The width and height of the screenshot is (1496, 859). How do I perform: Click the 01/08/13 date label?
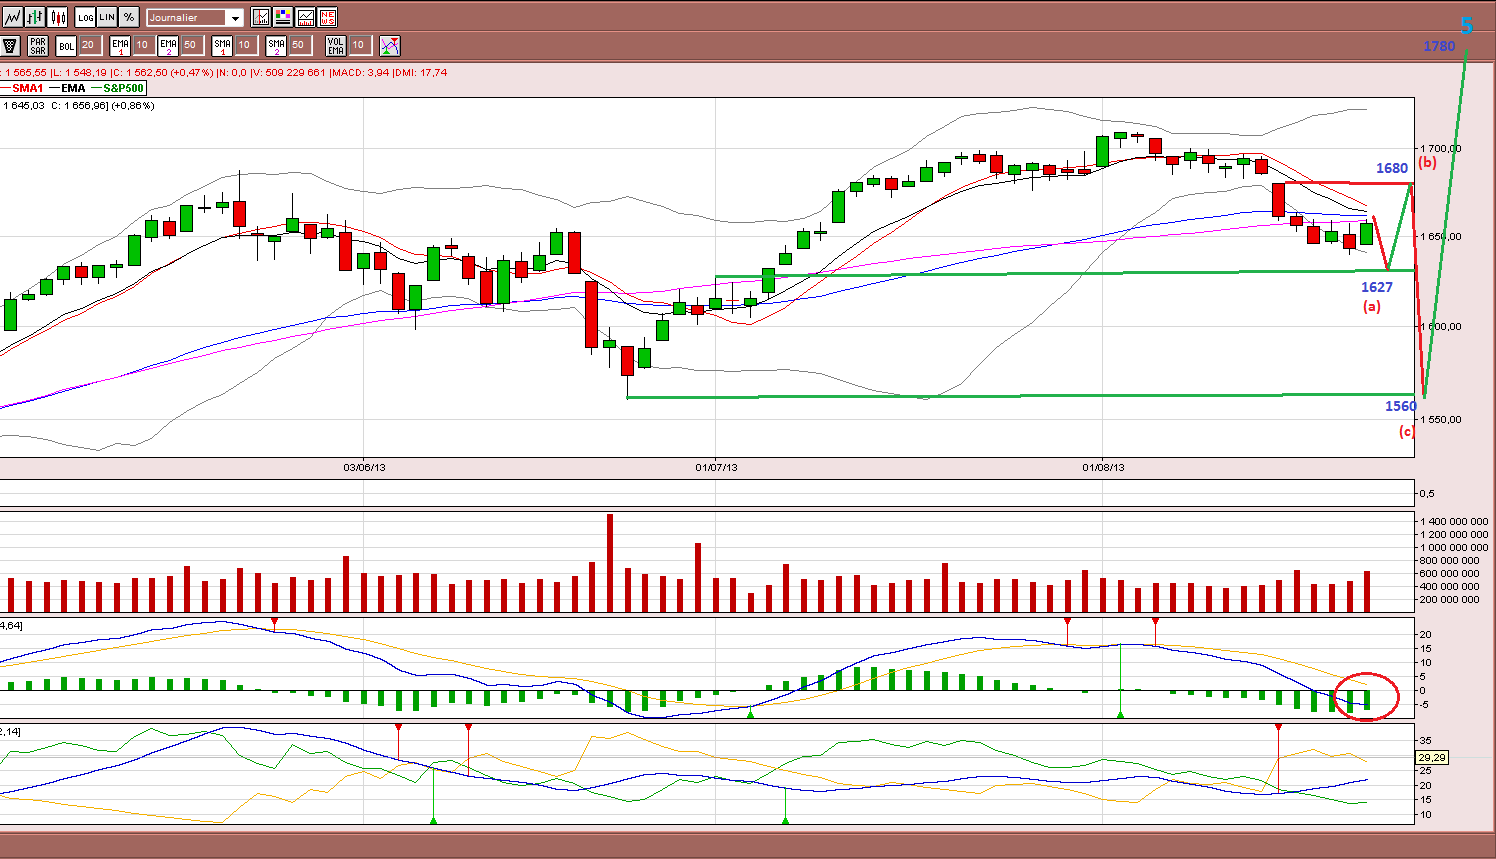pos(1103,467)
